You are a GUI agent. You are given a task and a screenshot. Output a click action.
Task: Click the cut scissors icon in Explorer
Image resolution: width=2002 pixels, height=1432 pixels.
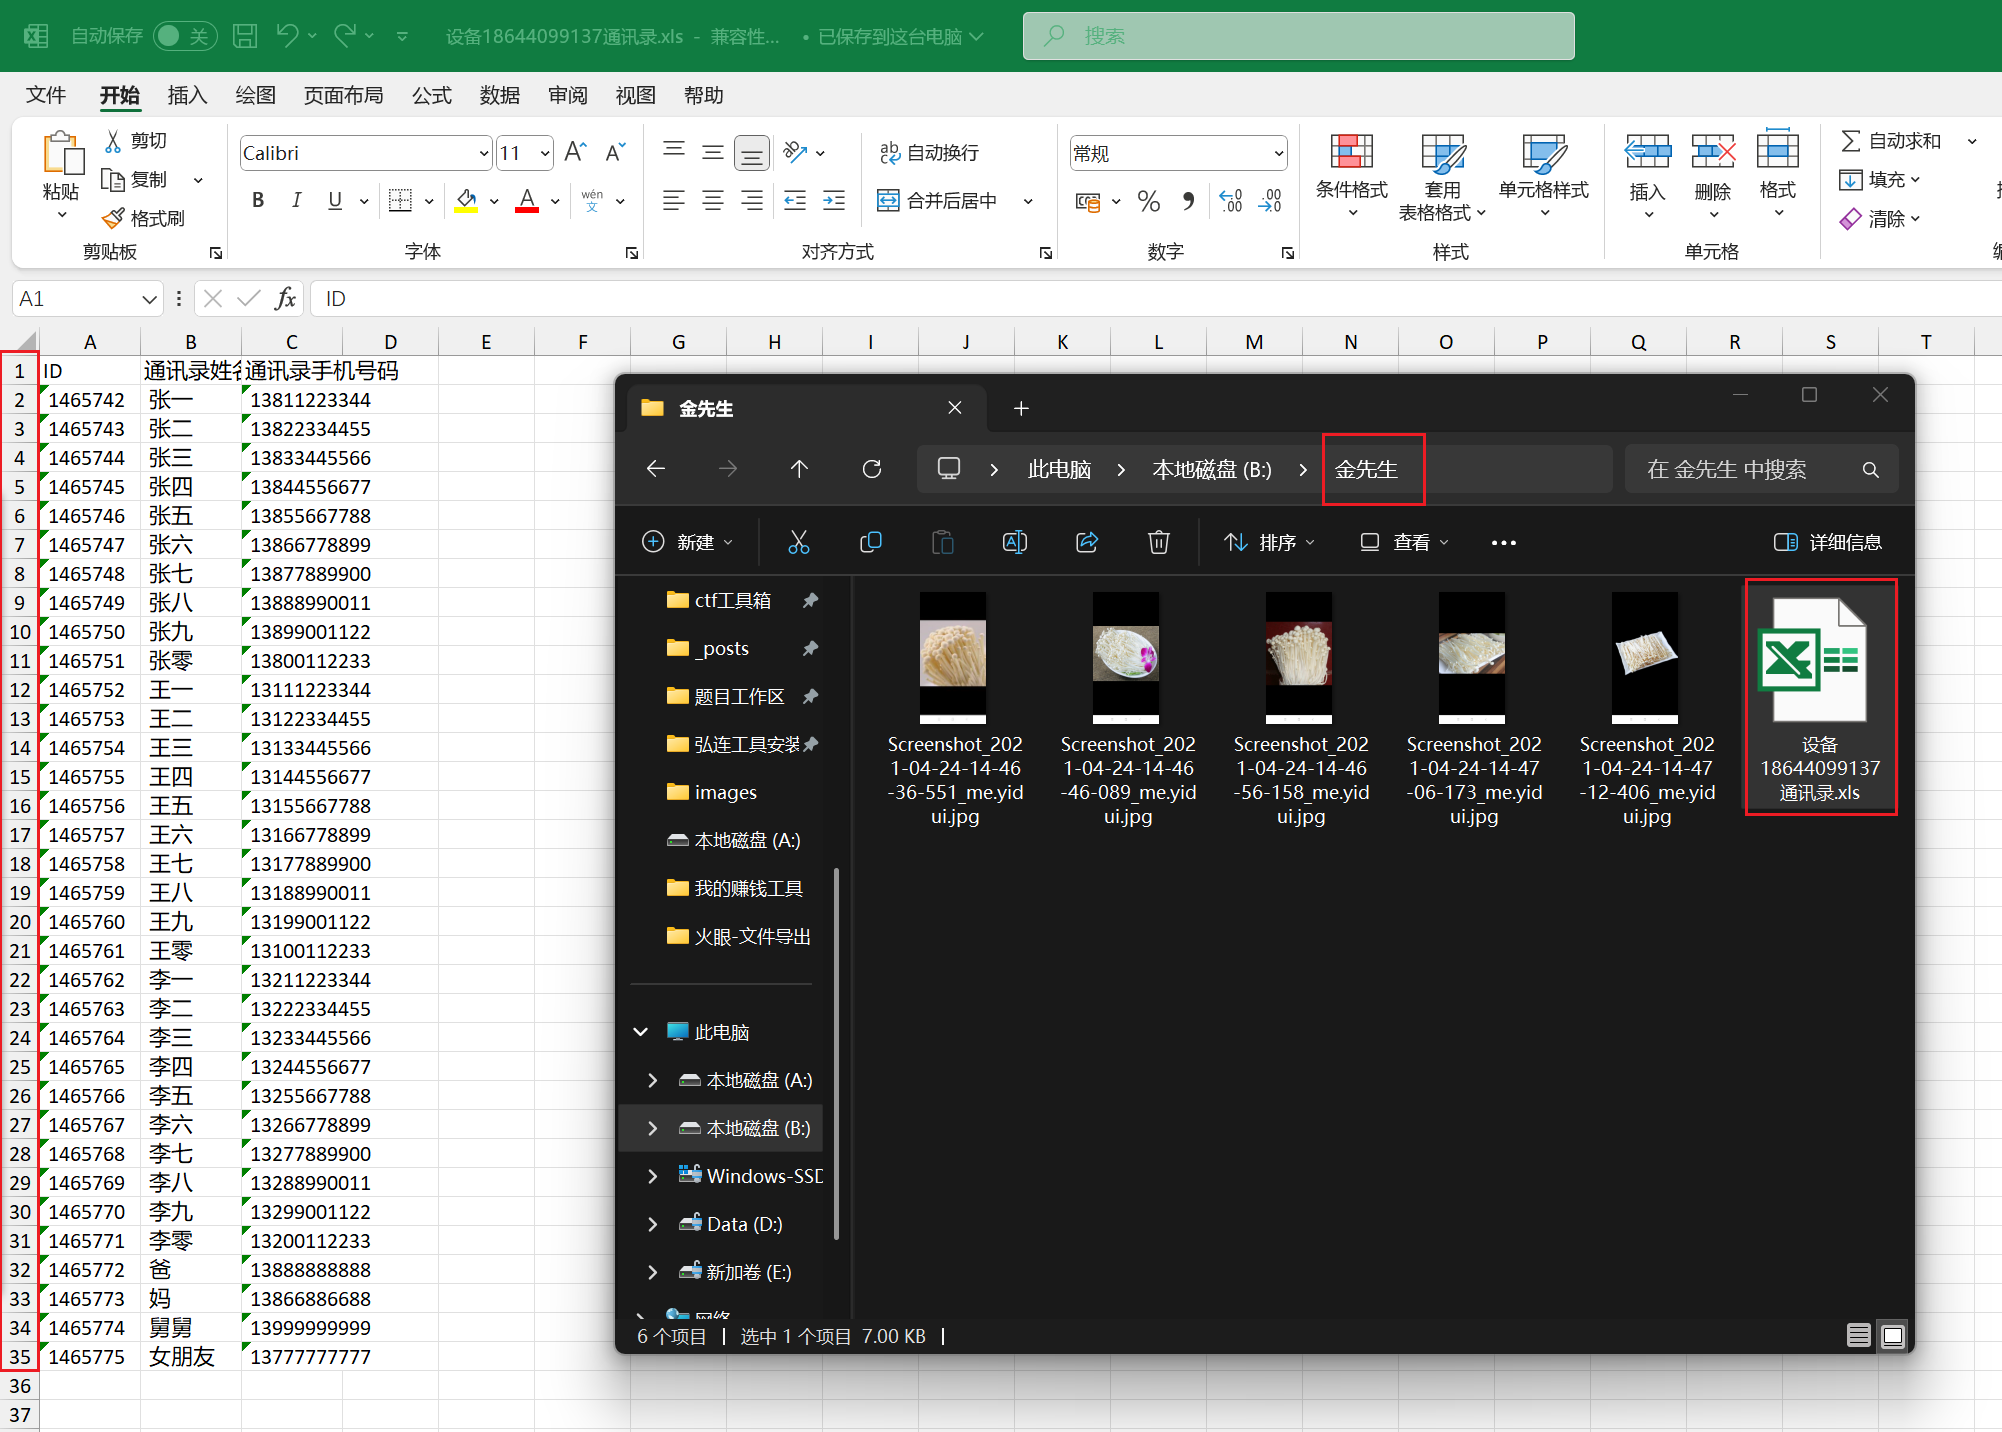798,542
